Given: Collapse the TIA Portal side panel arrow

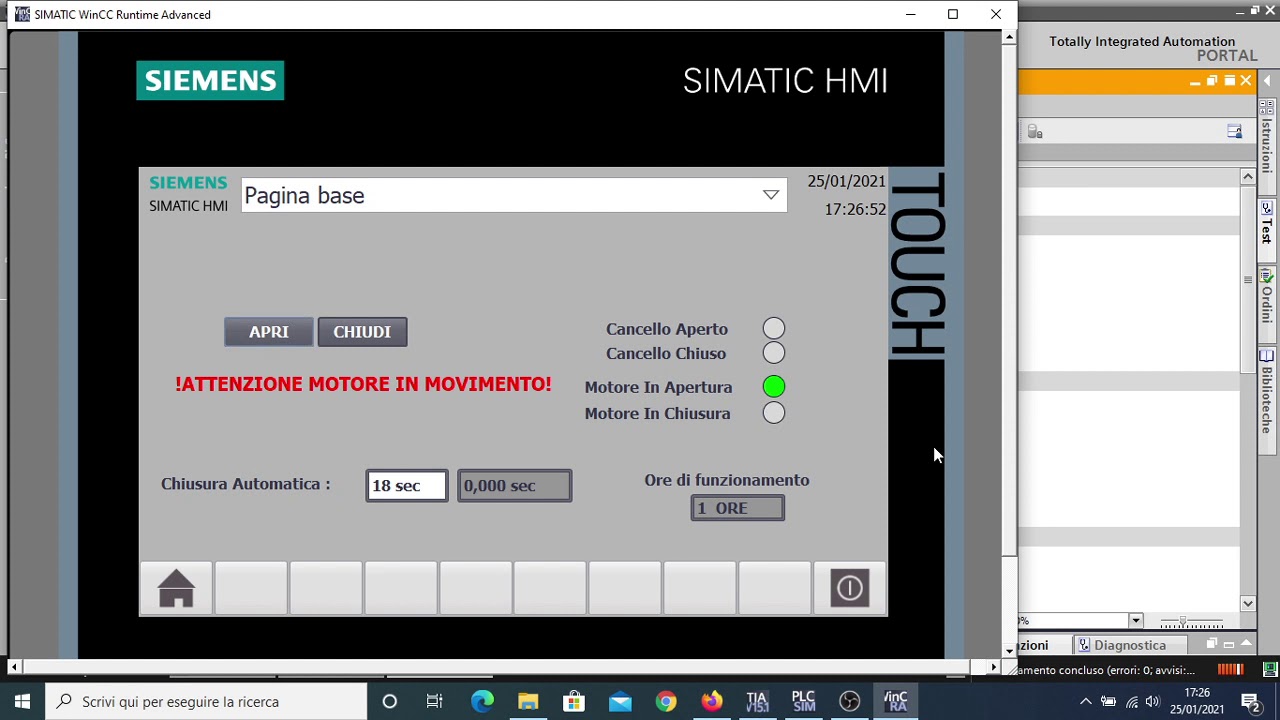Looking at the screenshot, I should [1267, 81].
